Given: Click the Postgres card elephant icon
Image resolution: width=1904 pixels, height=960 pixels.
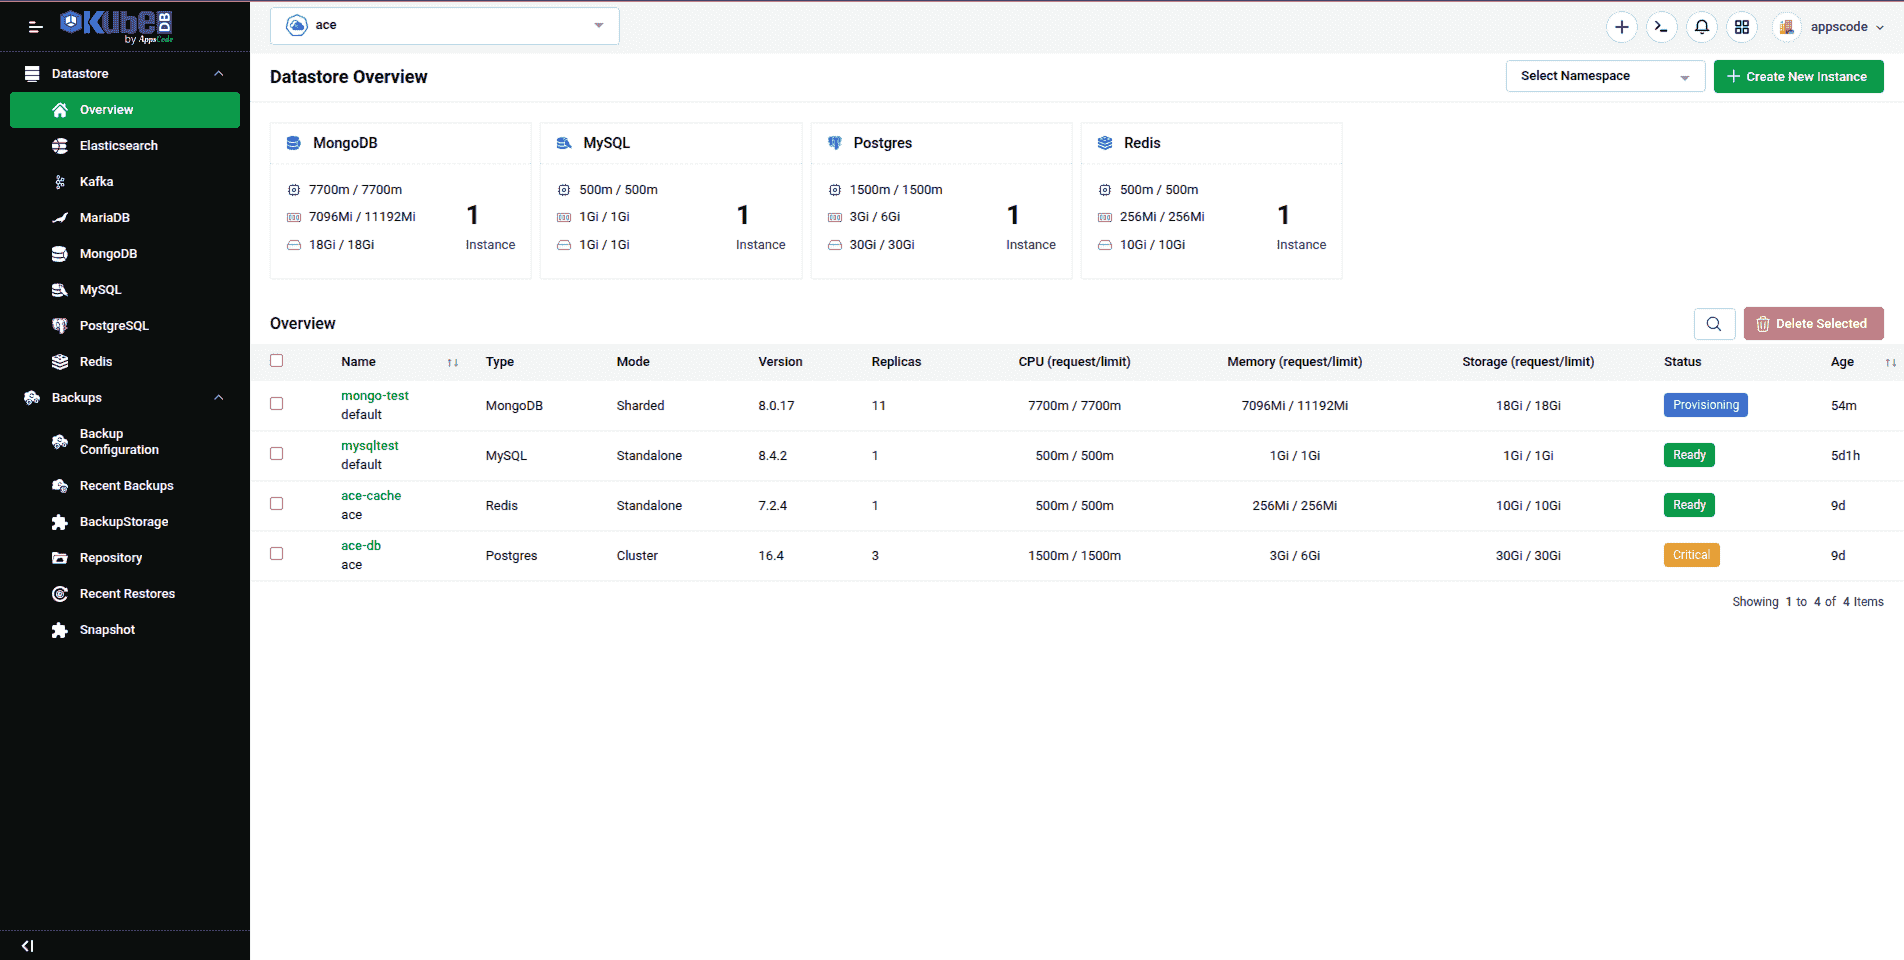Looking at the screenshot, I should point(835,143).
